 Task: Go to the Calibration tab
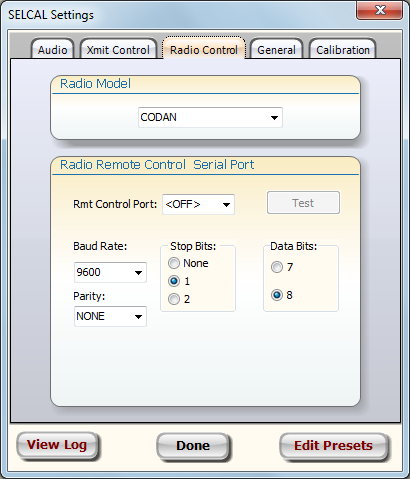[343, 49]
